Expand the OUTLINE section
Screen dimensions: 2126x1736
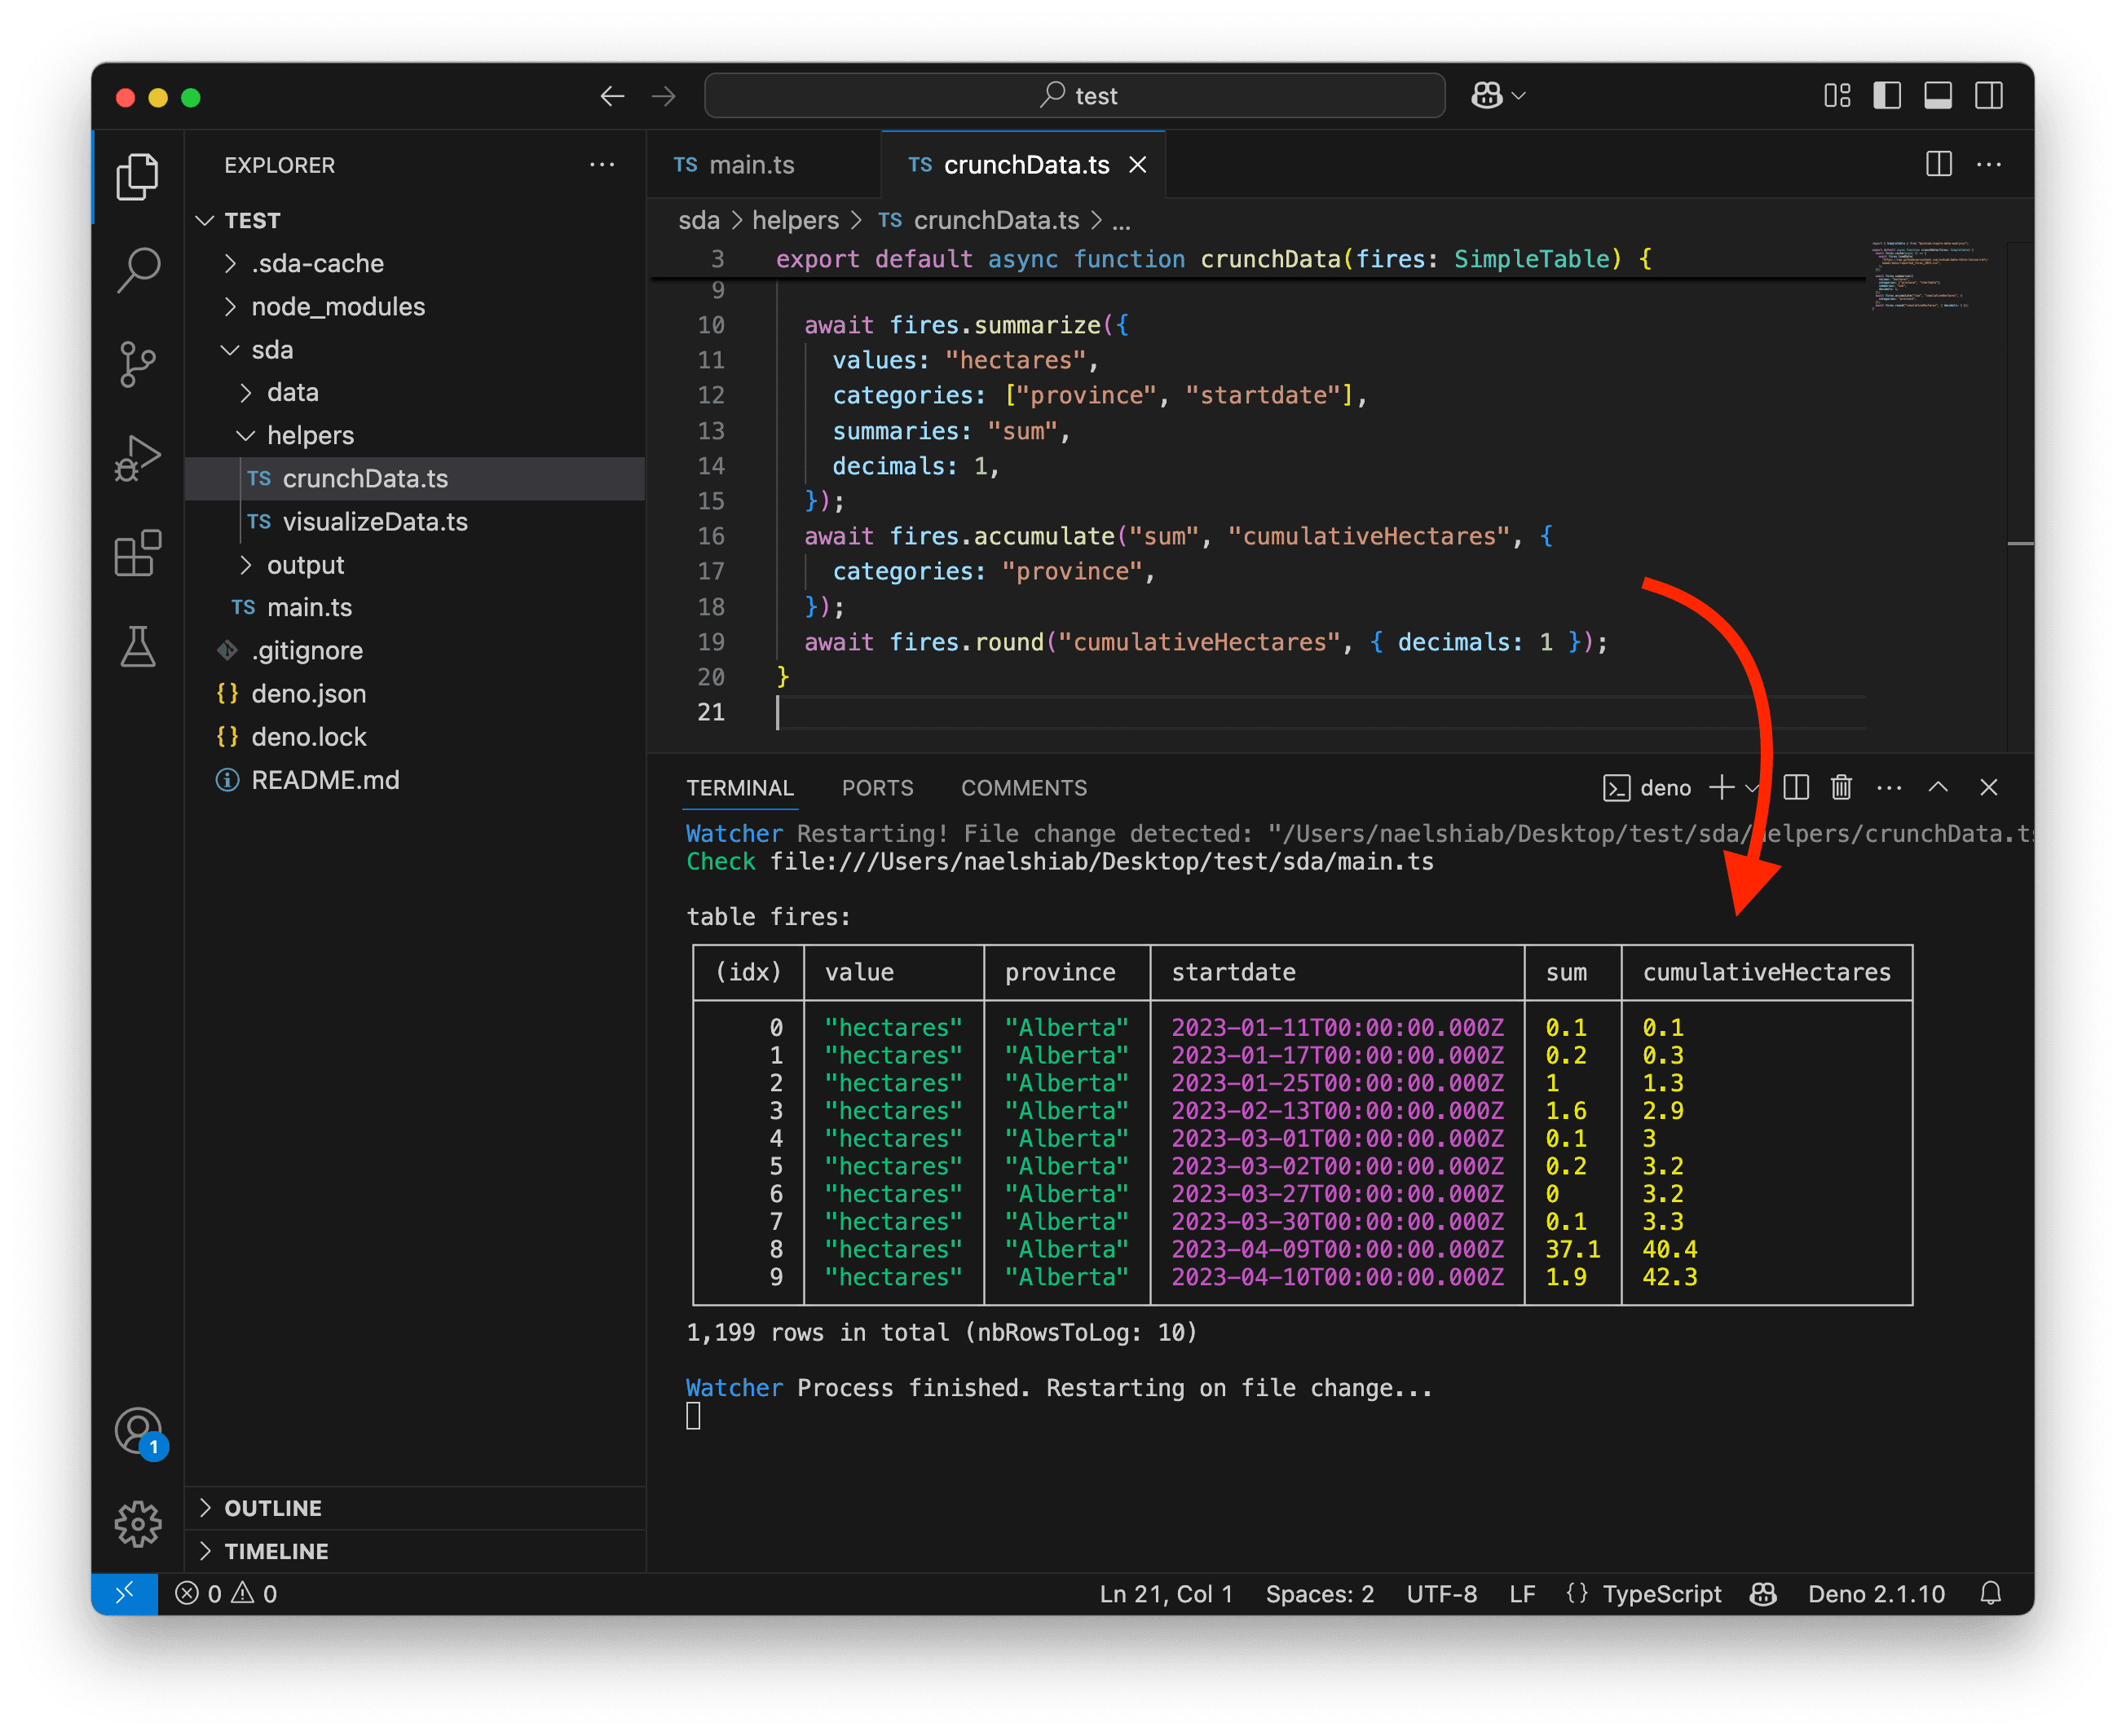(415, 1508)
